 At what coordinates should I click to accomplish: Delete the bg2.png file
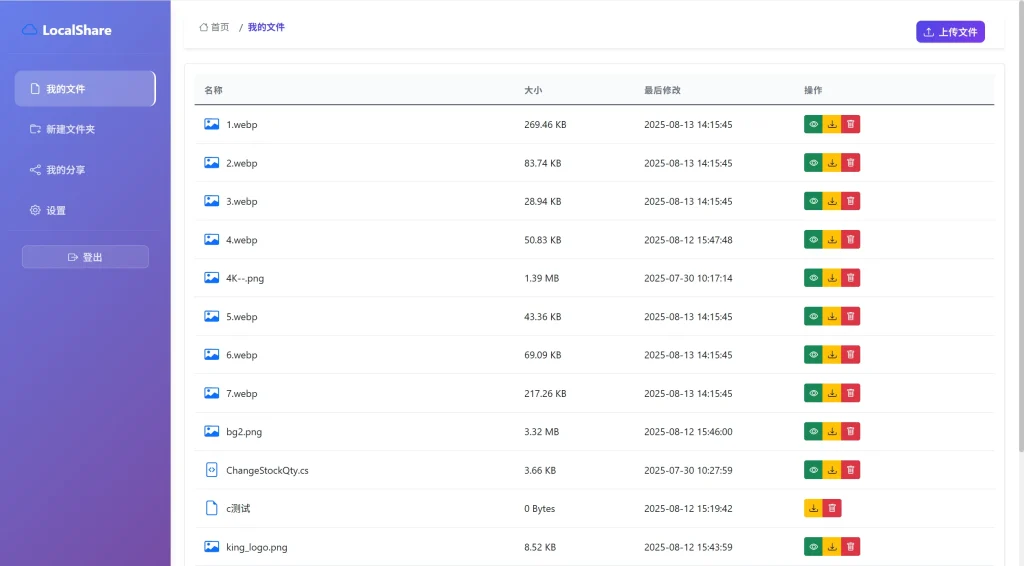(x=850, y=431)
